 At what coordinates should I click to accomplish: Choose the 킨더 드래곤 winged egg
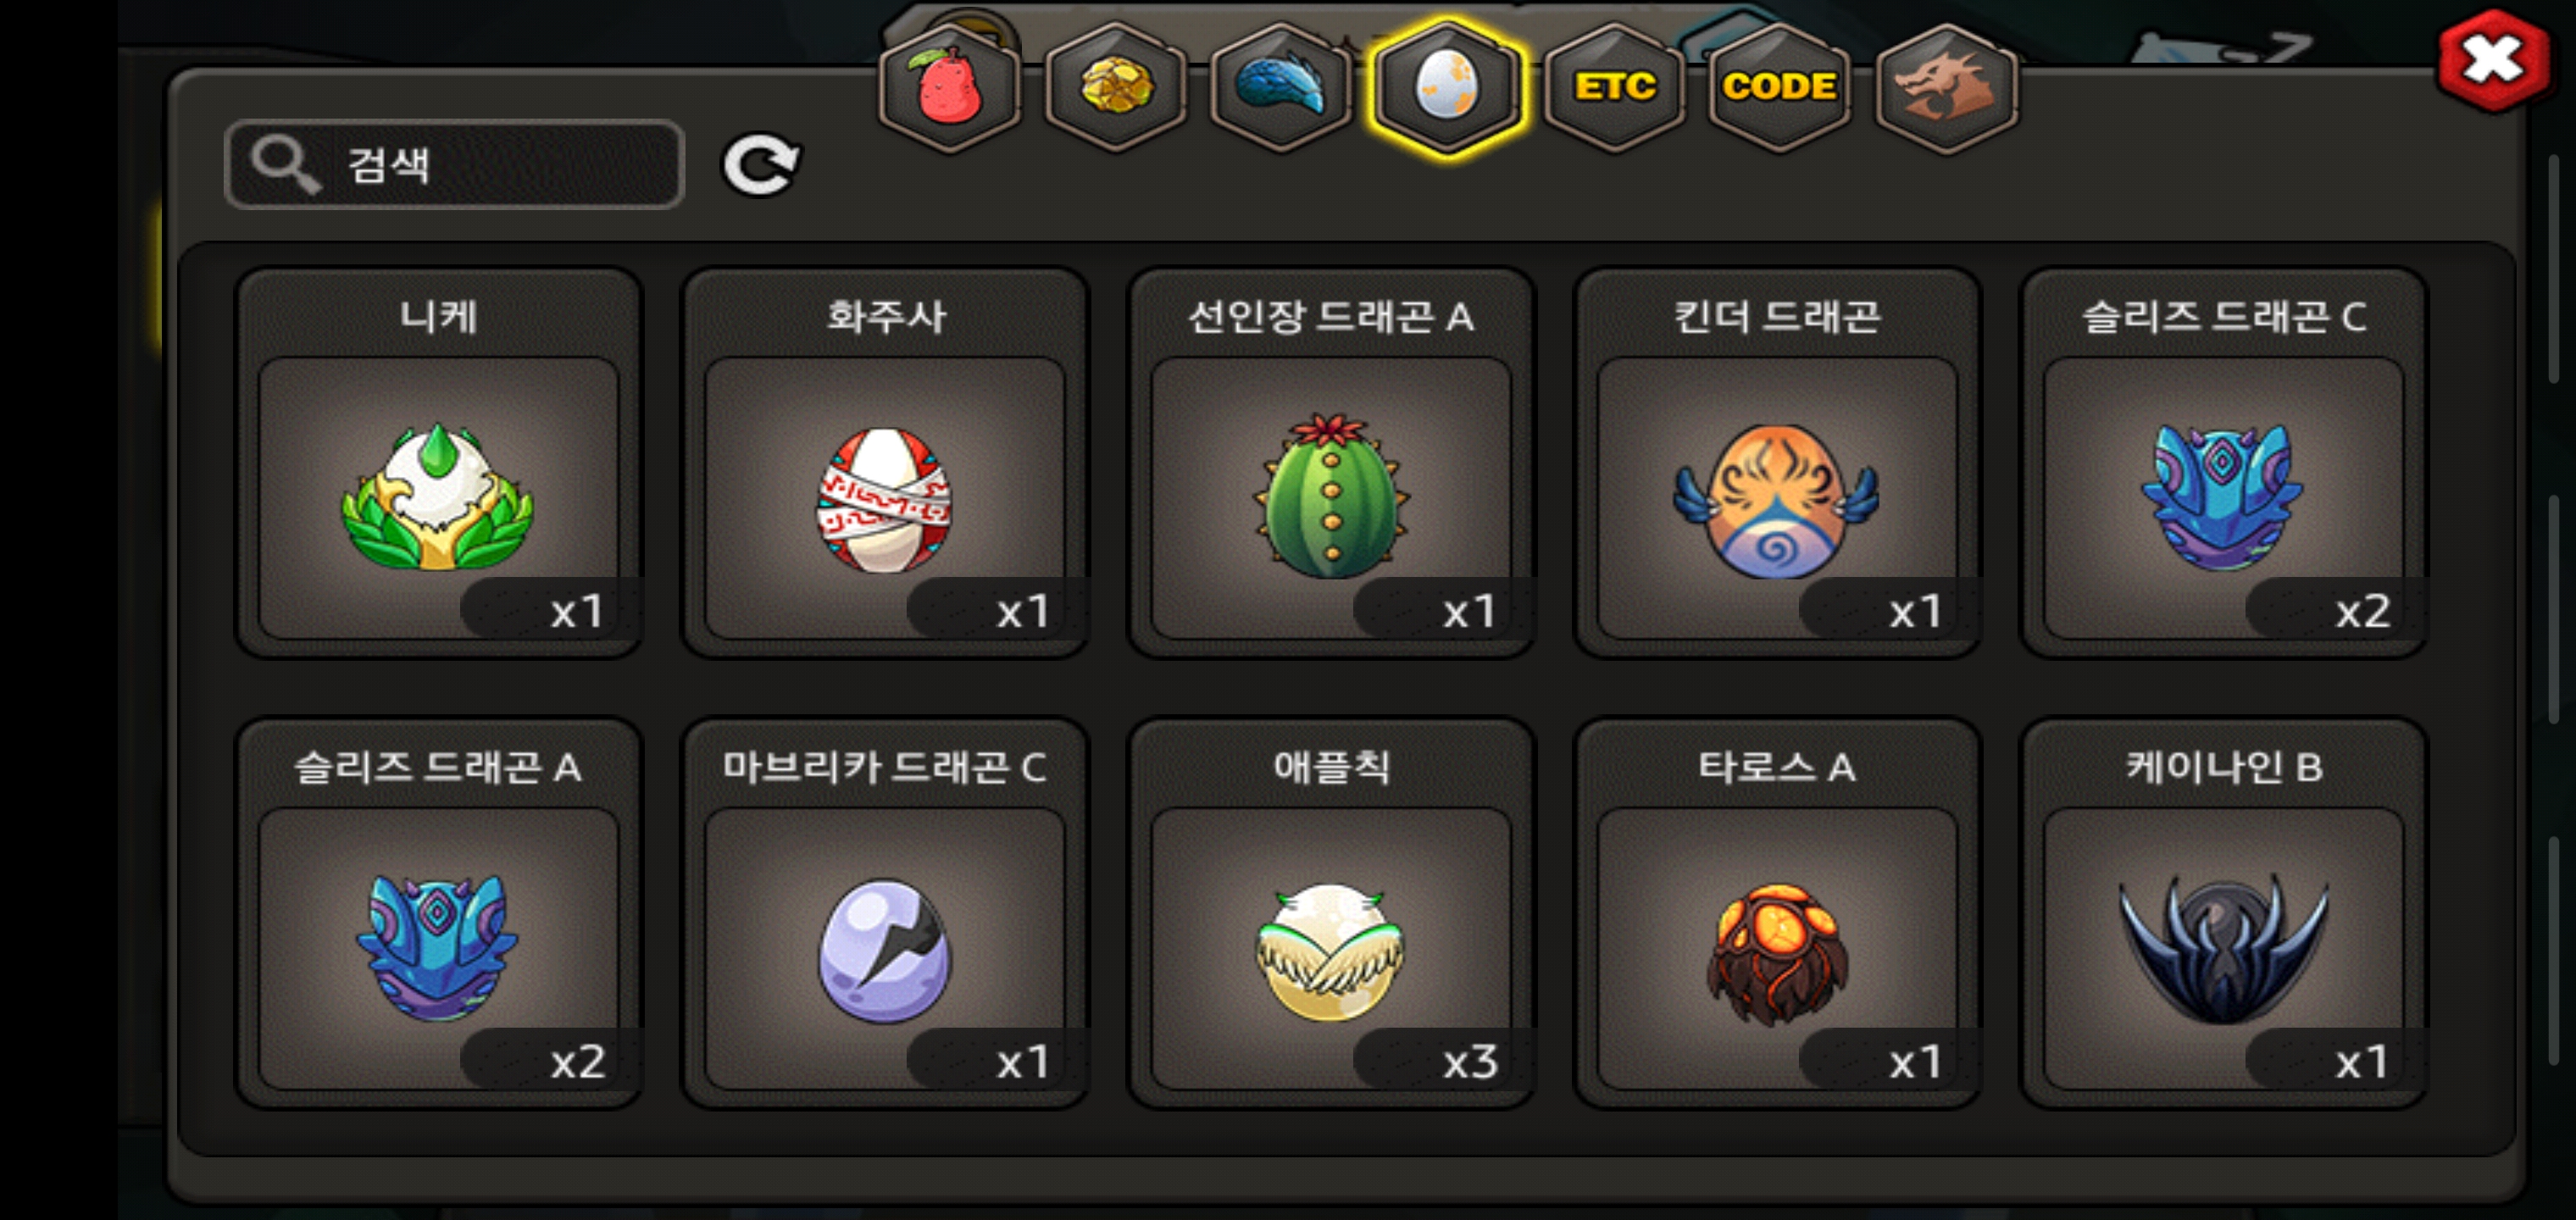(1777, 463)
